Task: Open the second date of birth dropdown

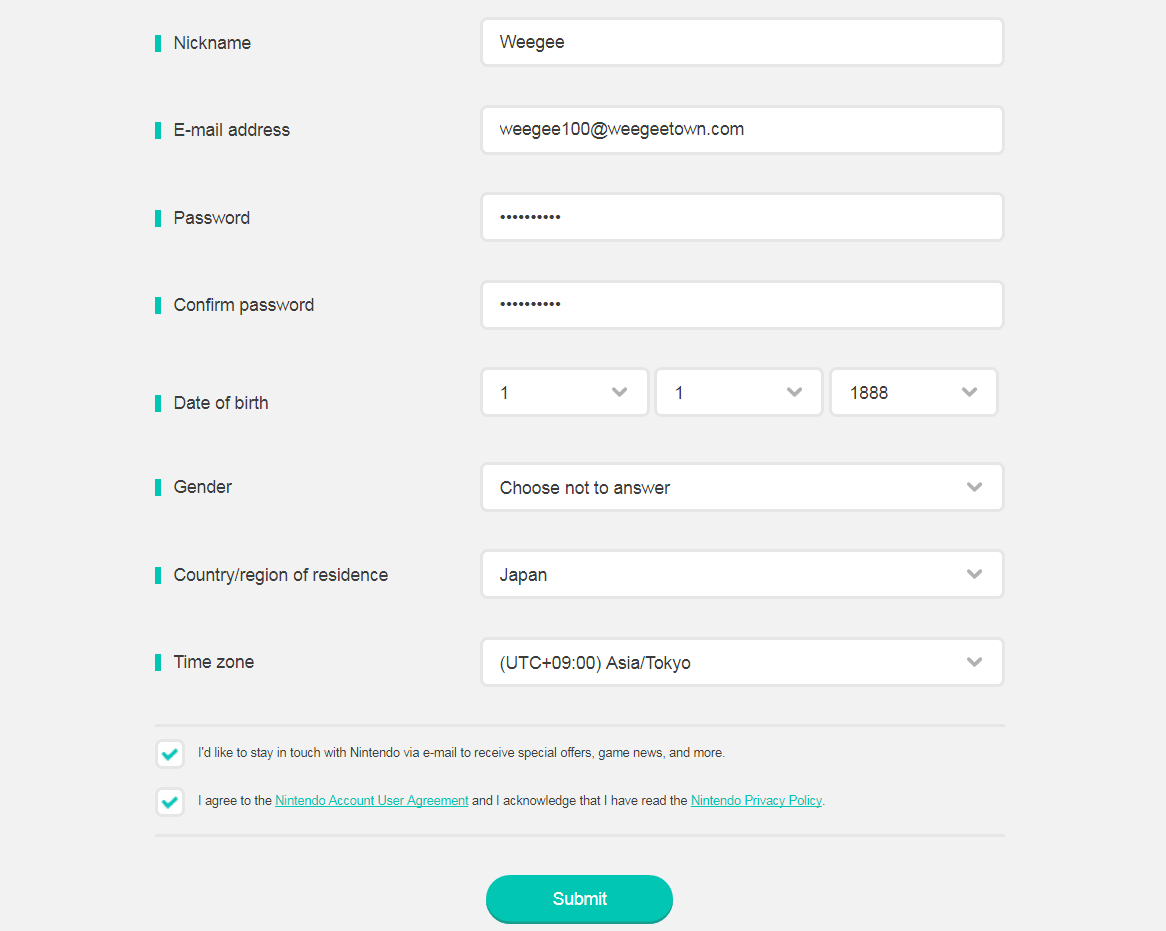Action: pyautogui.click(x=739, y=392)
